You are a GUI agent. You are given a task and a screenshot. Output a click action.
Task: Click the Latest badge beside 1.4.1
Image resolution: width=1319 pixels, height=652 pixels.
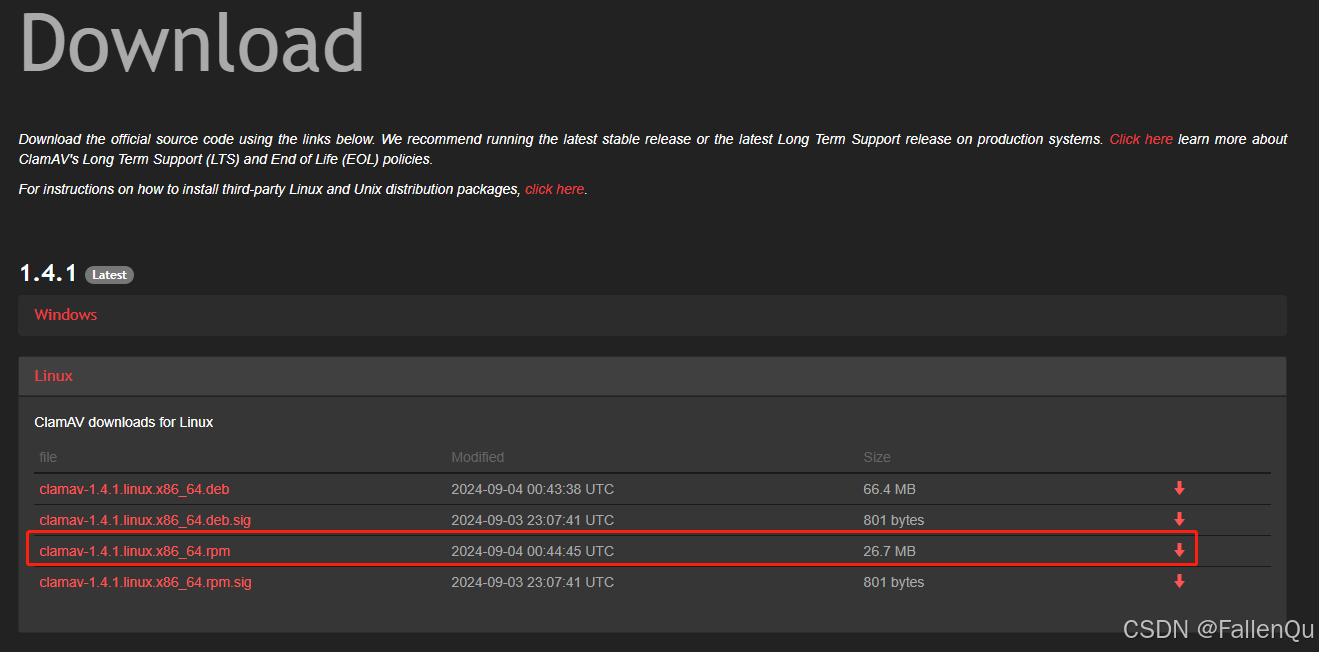click(109, 275)
